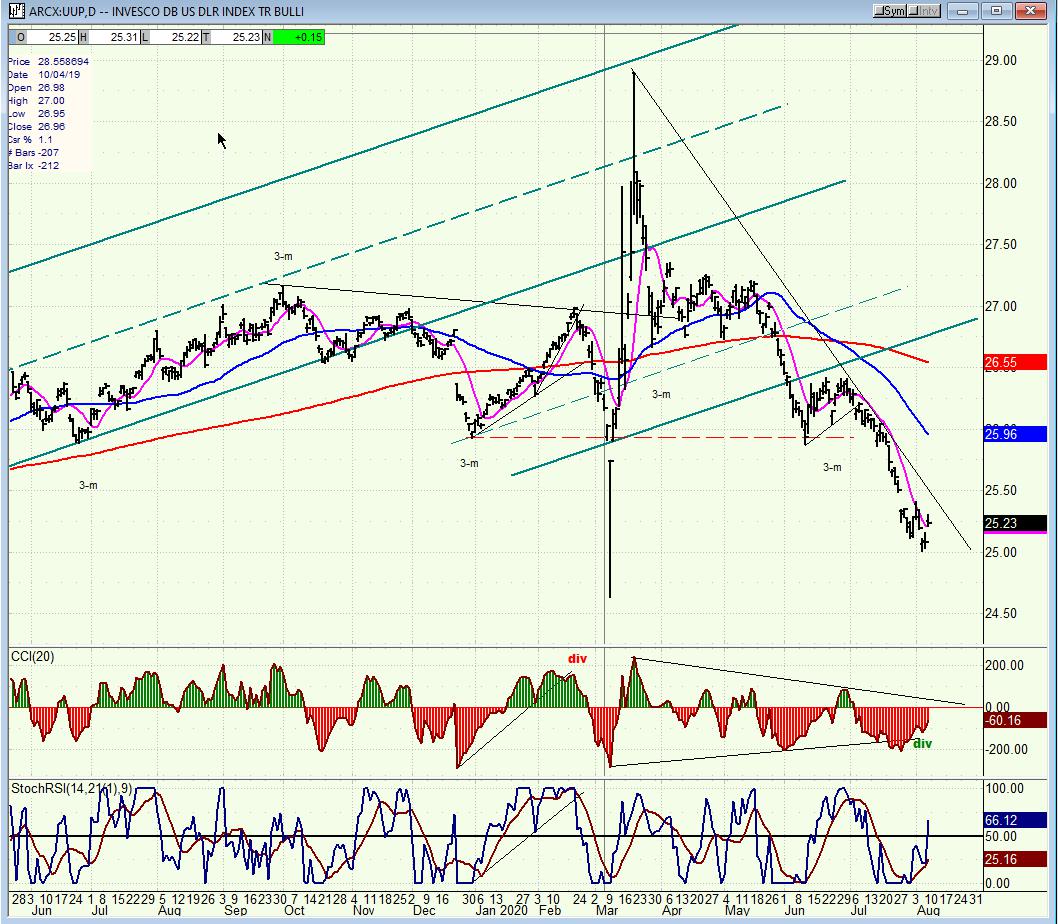Viewport: 1058px width, 924px height.
Task: Click the last trade field showing 25.23
Action: tap(237, 37)
